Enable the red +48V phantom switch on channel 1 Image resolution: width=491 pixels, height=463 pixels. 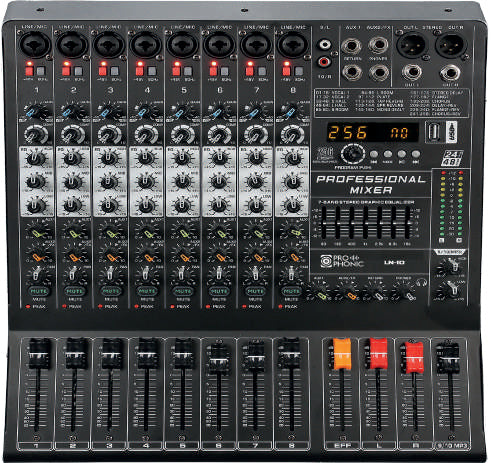tap(29, 71)
